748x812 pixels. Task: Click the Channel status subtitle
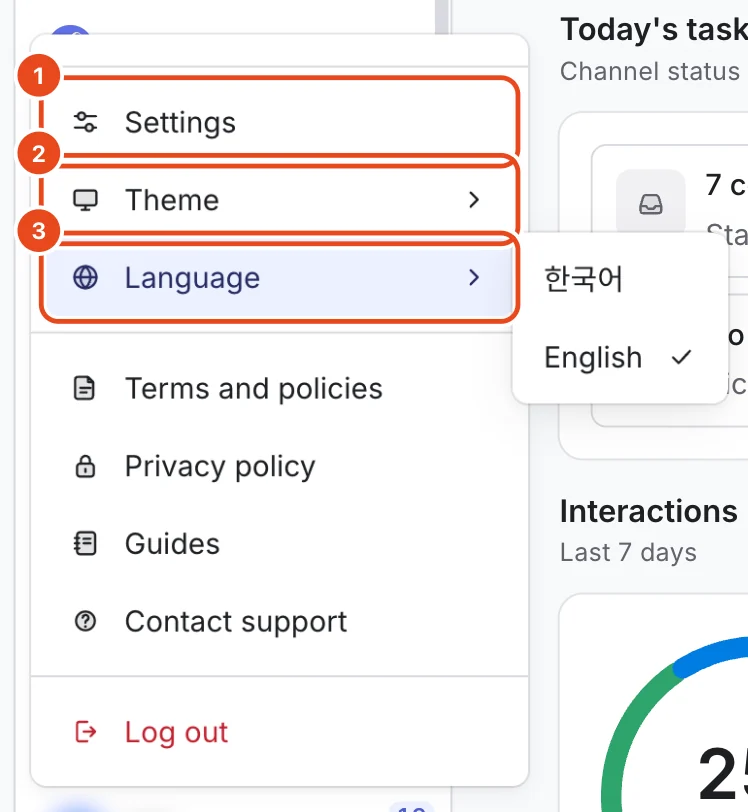point(650,71)
